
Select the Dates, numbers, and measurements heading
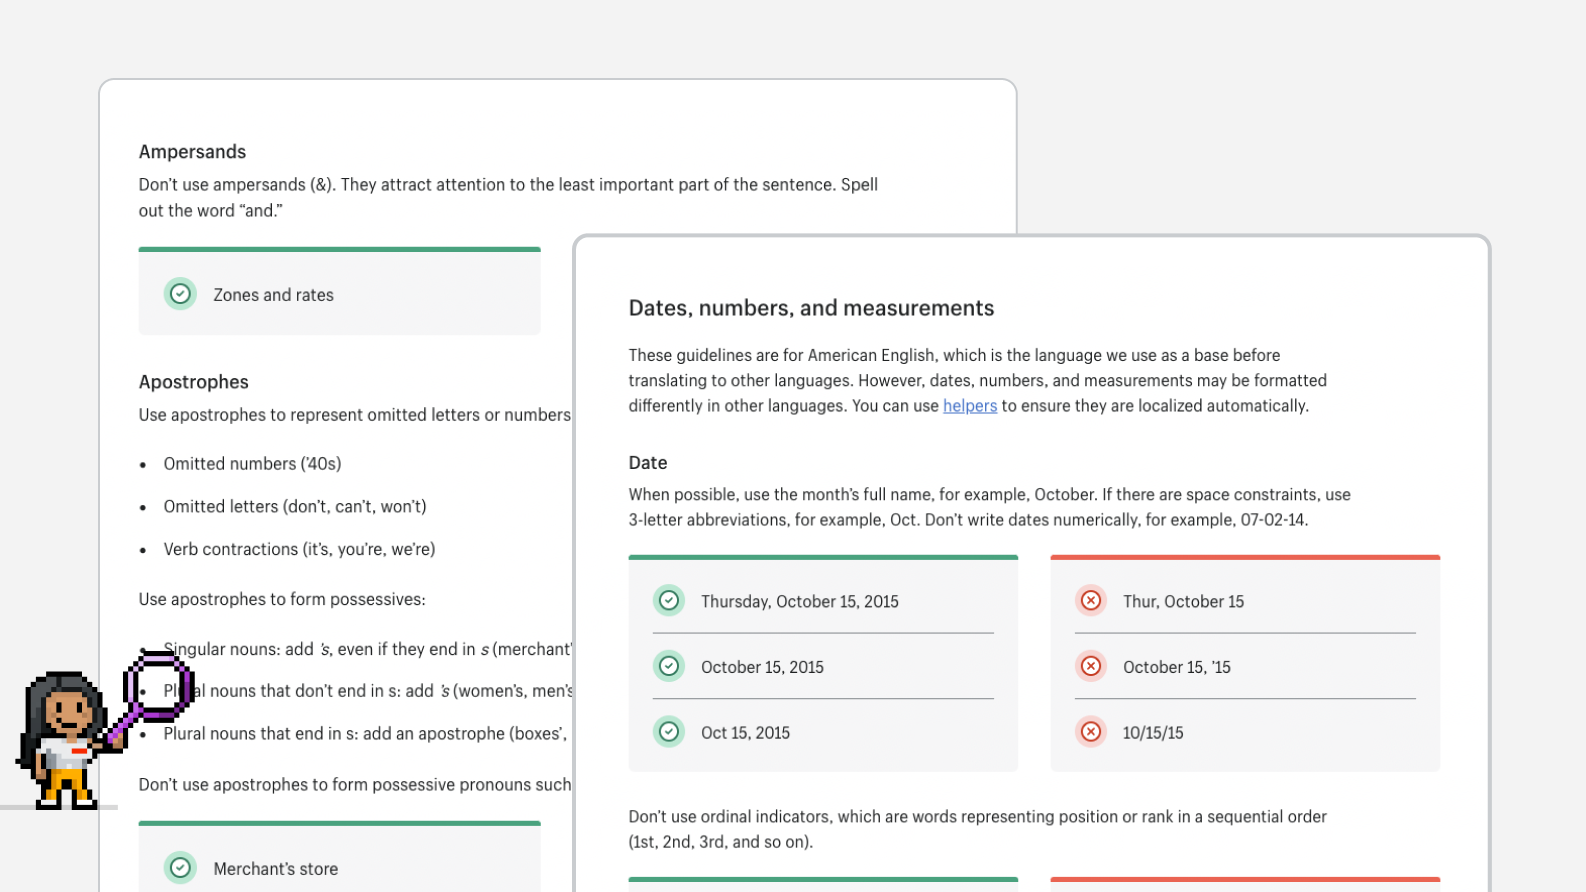tap(811, 308)
